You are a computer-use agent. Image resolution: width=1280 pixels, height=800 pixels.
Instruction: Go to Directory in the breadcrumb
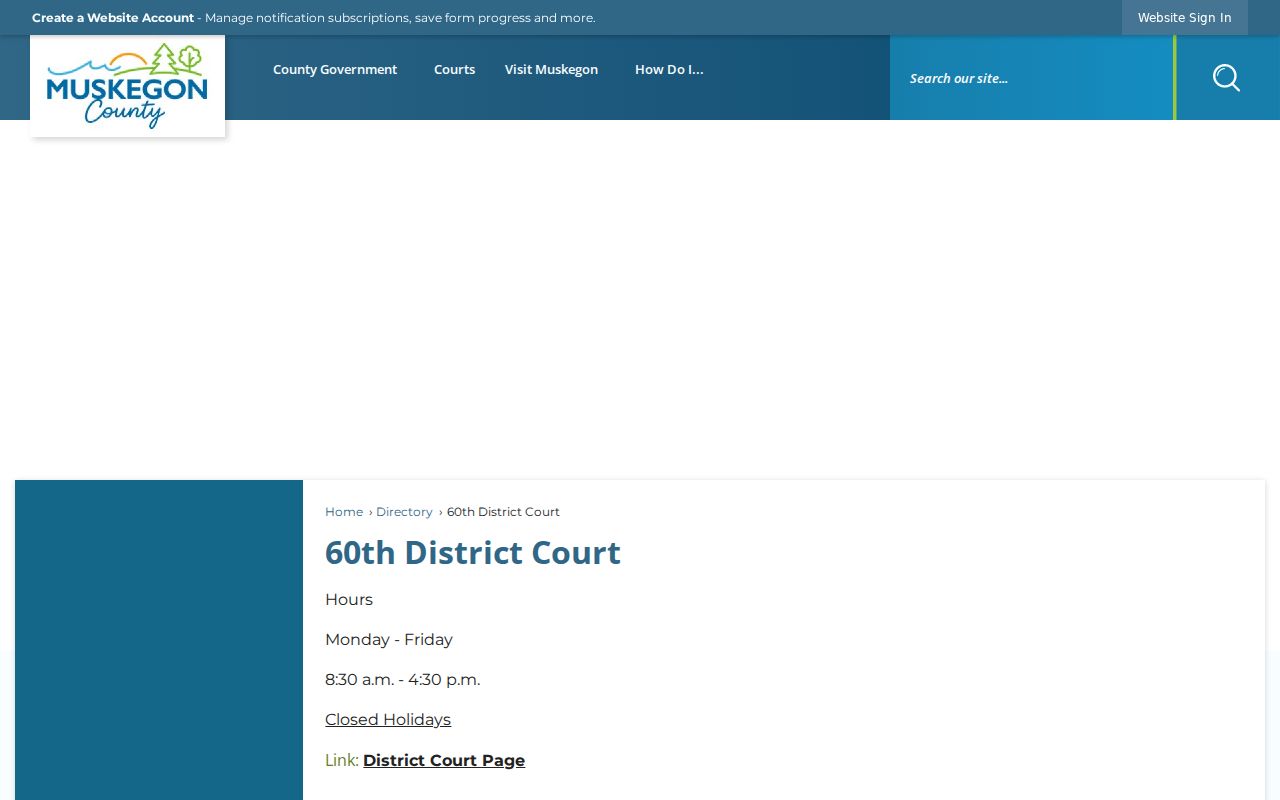tap(404, 512)
